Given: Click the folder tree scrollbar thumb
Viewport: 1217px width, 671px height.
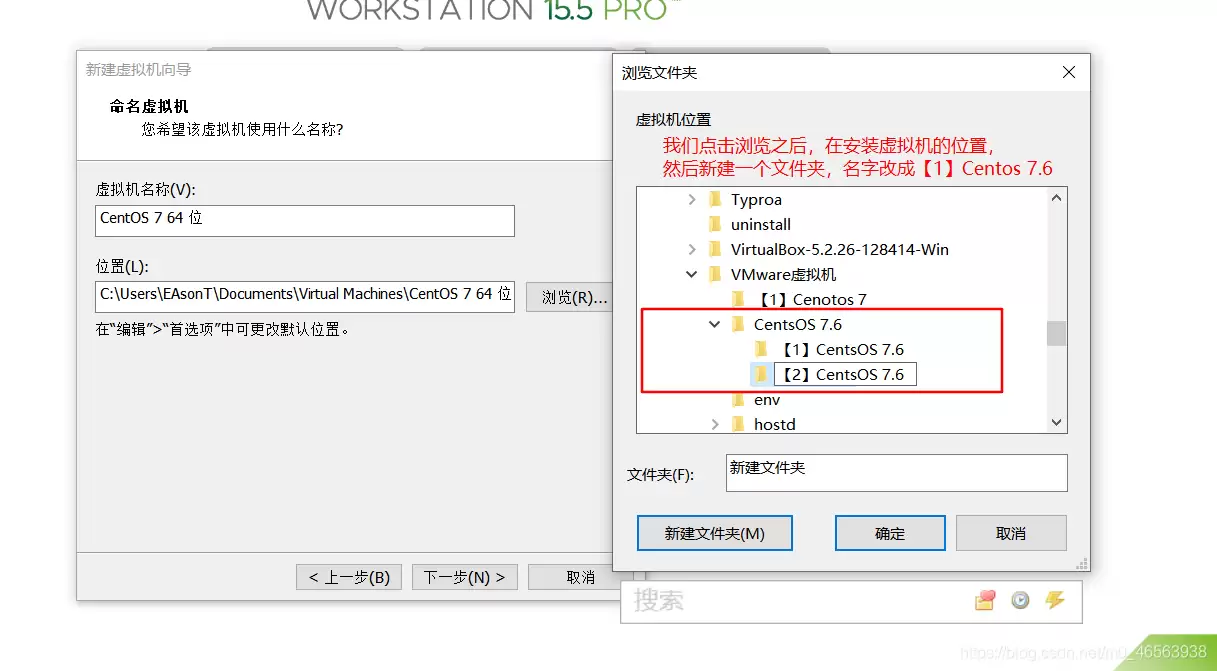Looking at the screenshot, I should (1057, 333).
